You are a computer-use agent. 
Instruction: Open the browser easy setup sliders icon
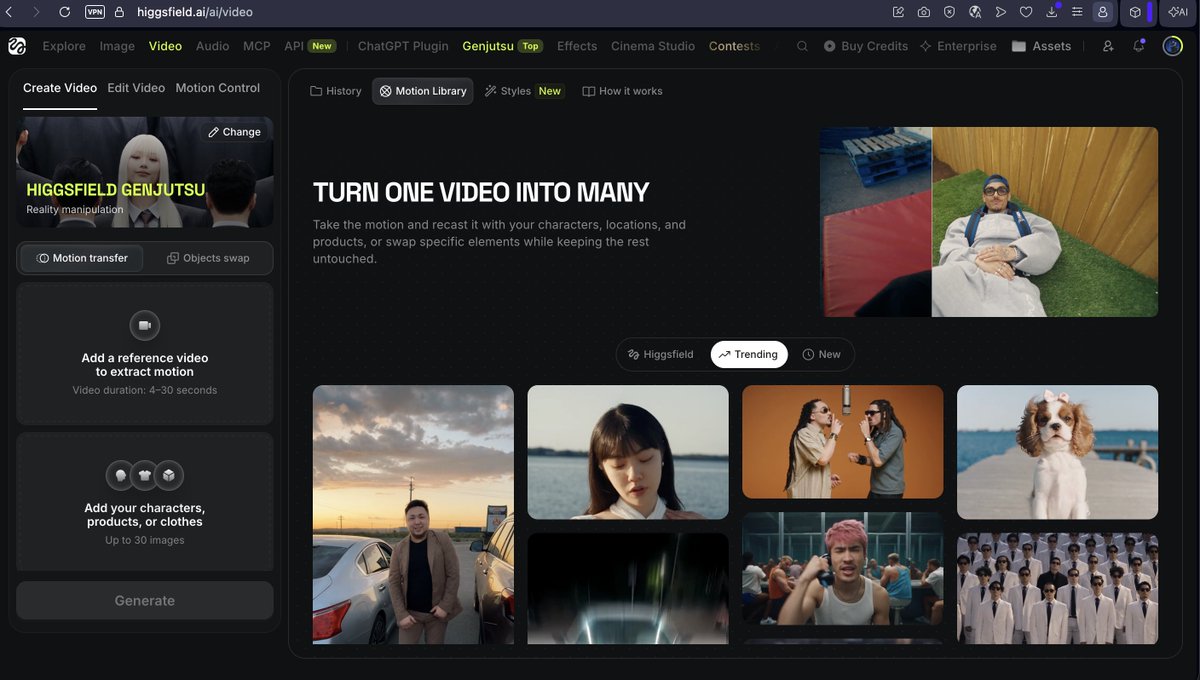[1077, 12]
